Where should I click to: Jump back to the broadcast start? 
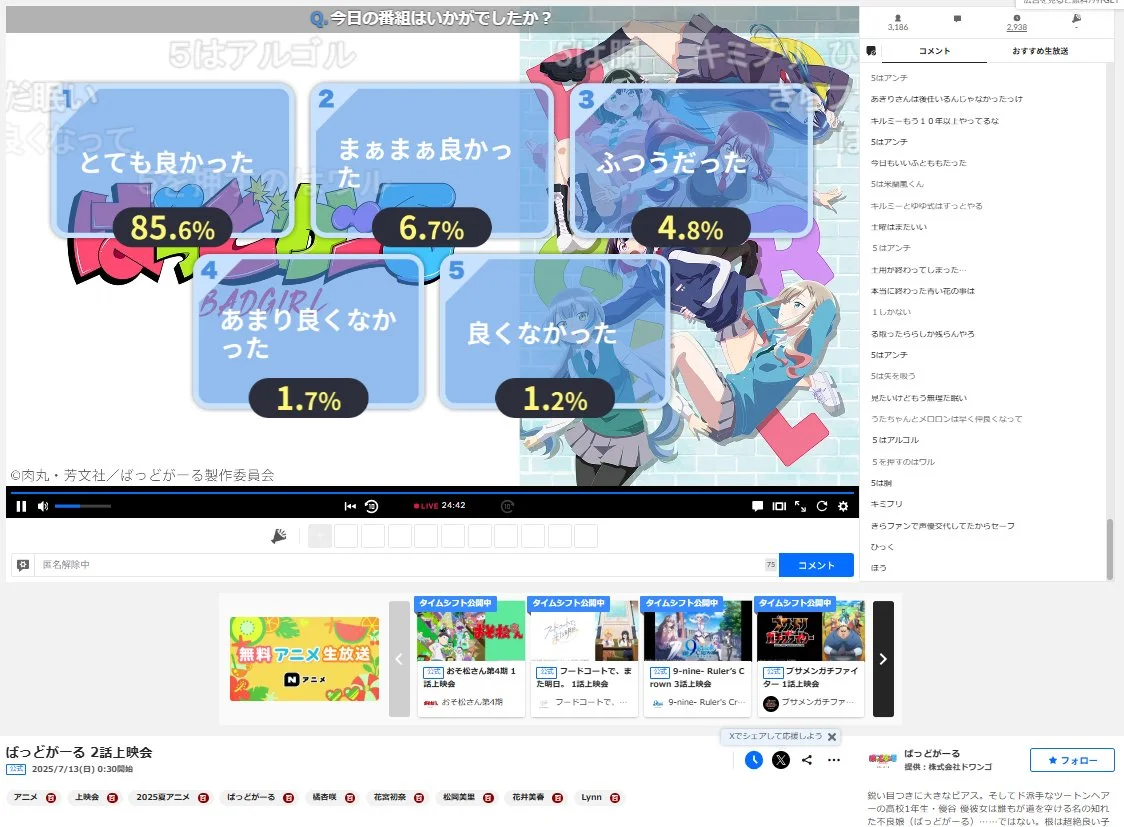tap(350, 506)
